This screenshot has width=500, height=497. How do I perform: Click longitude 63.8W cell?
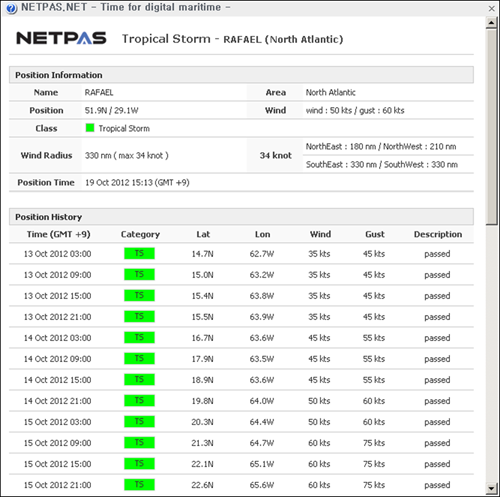click(x=262, y=296)
